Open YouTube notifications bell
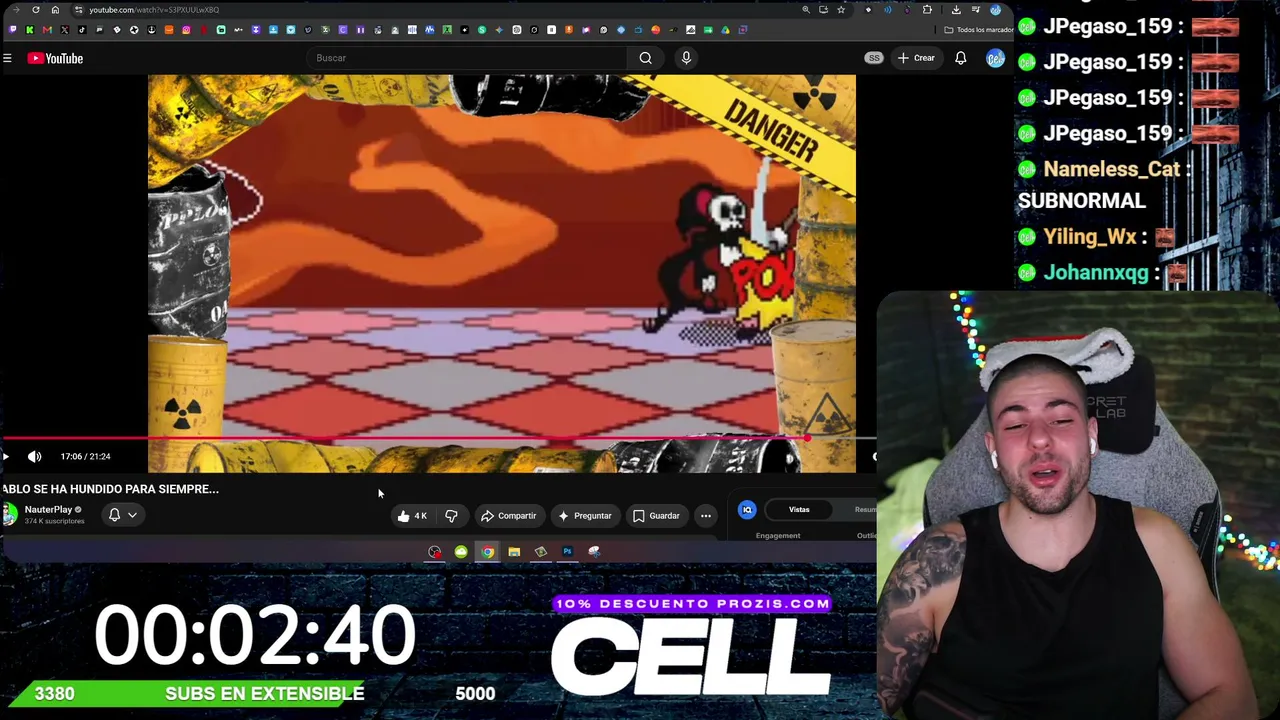 coord(961,58)
